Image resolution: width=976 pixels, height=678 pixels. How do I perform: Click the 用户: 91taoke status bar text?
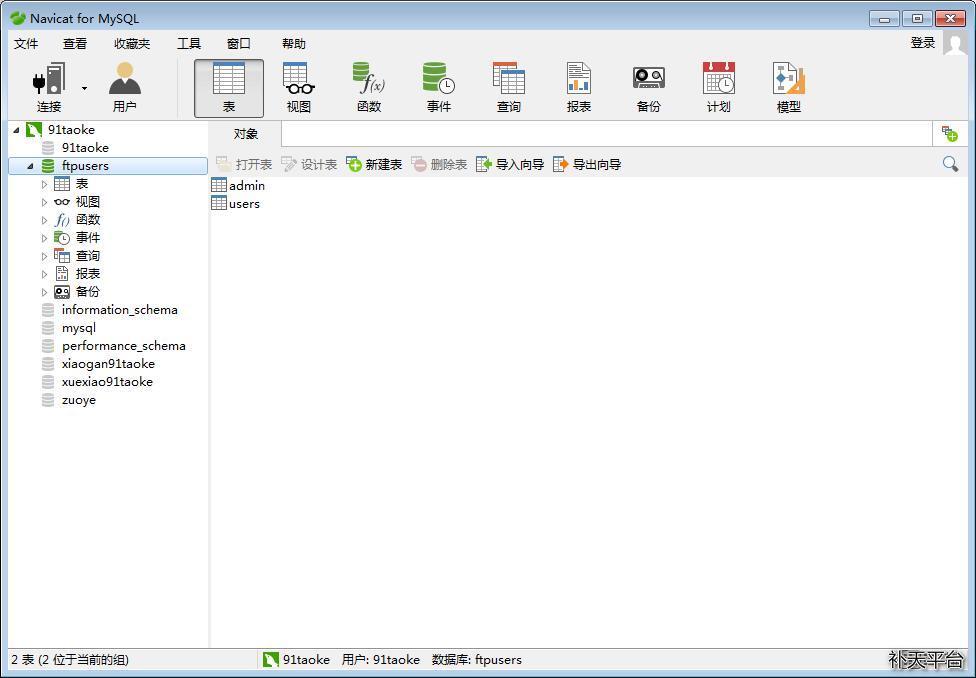[x=381, y=659]
